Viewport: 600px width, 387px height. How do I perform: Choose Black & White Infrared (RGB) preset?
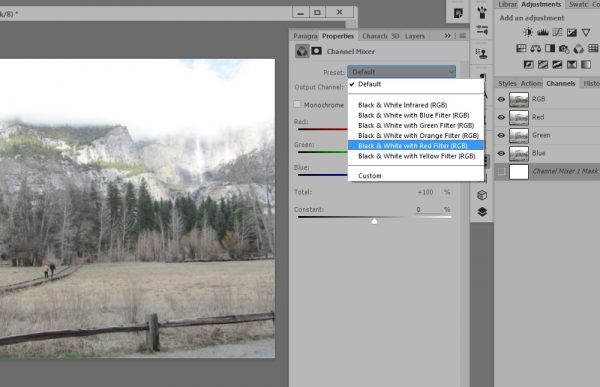[x=416, y=105]
